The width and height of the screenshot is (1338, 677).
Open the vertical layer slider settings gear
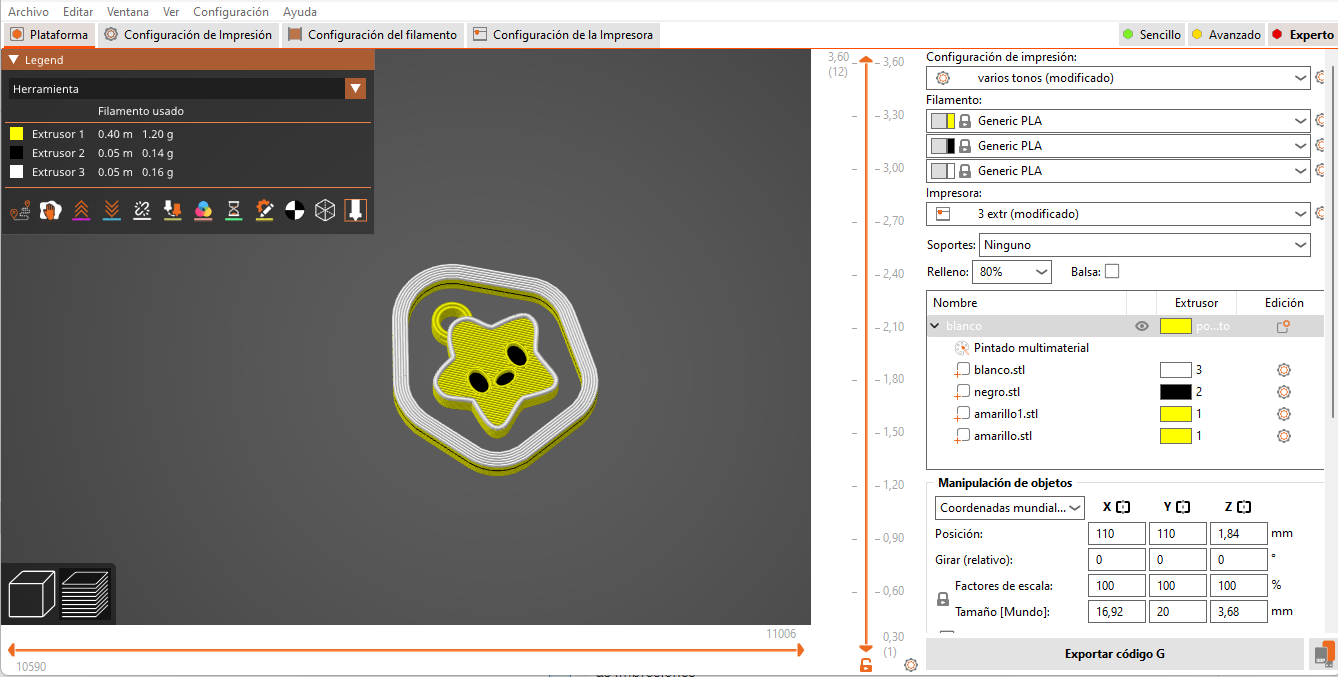coord(911,665)
